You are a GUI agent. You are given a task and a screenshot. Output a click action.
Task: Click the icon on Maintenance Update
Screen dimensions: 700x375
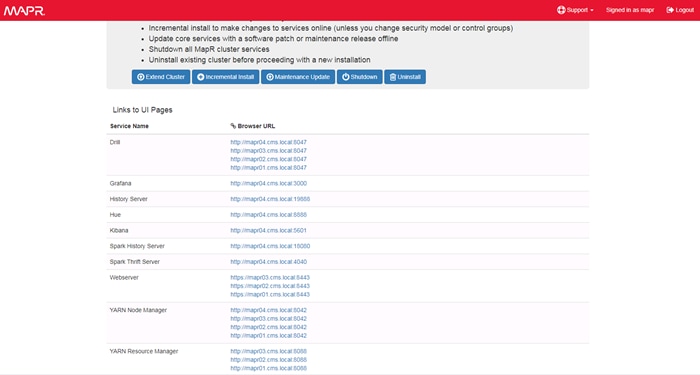coord(270,77)
